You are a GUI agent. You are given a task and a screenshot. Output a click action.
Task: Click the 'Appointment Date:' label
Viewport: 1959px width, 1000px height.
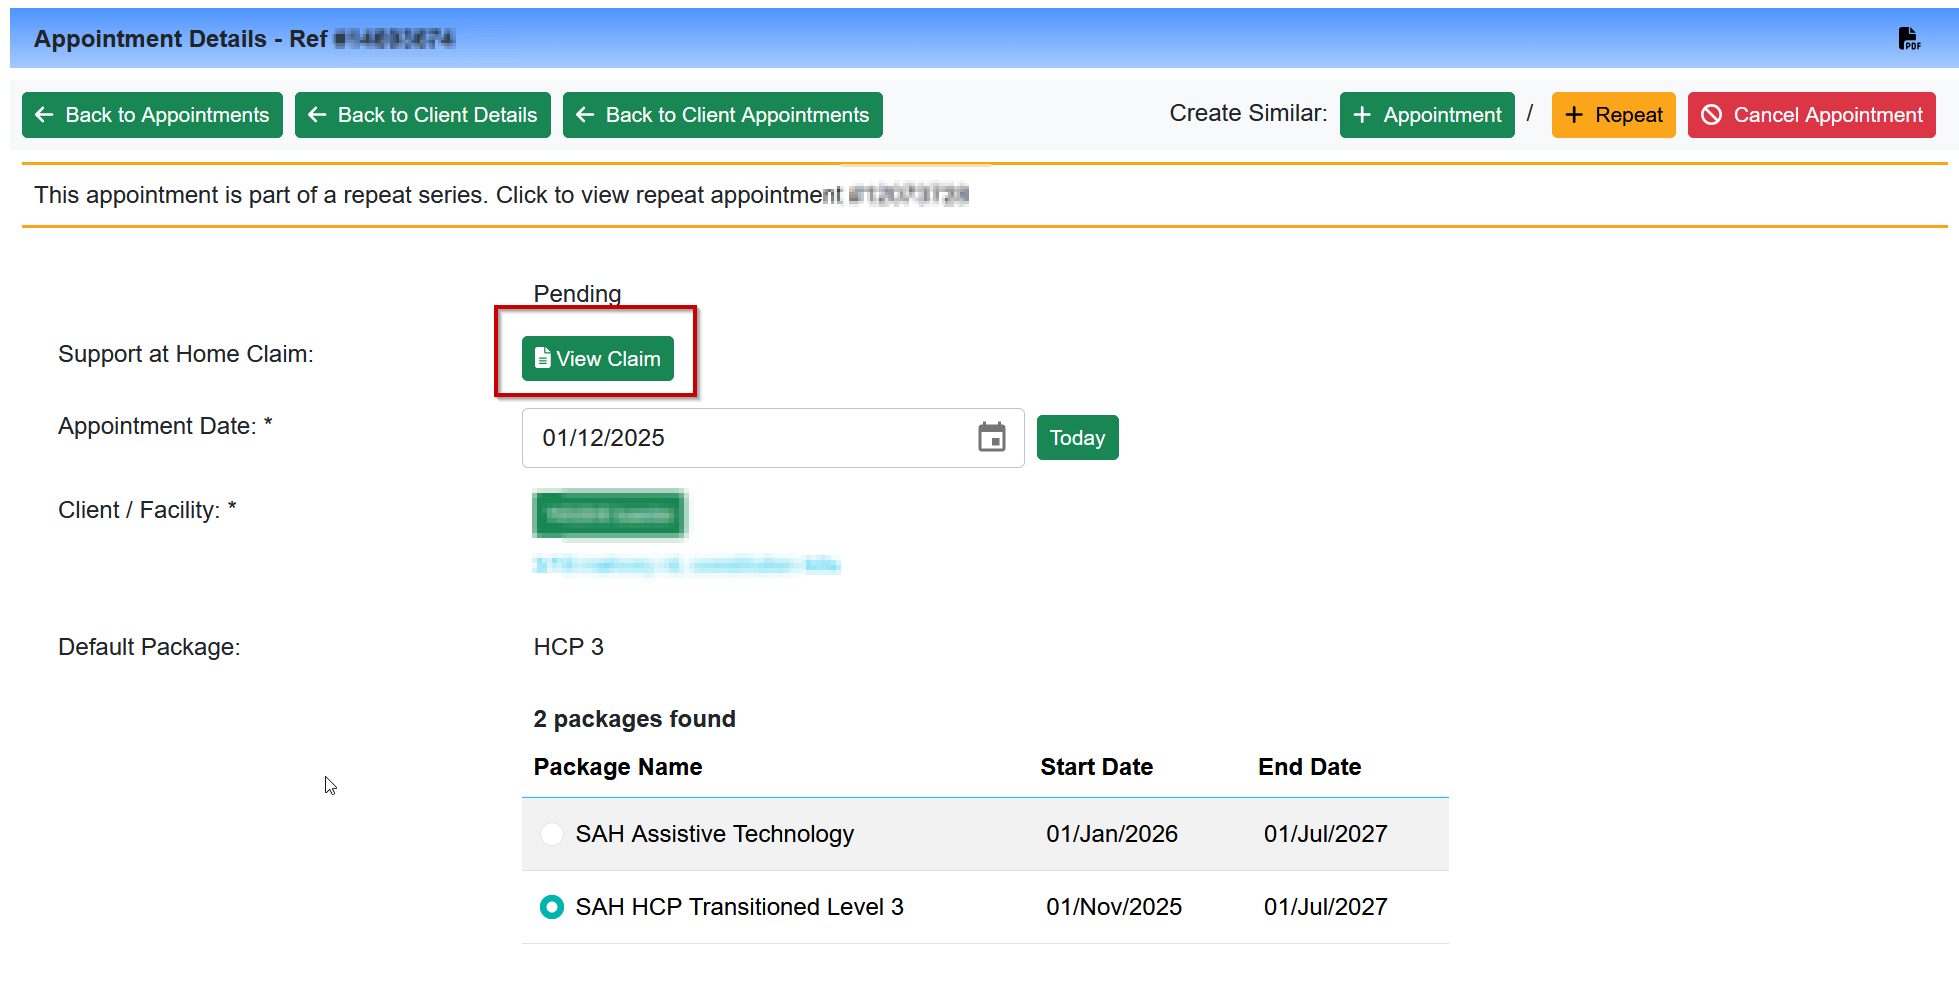pyautogui.click(x=165, y=426)
